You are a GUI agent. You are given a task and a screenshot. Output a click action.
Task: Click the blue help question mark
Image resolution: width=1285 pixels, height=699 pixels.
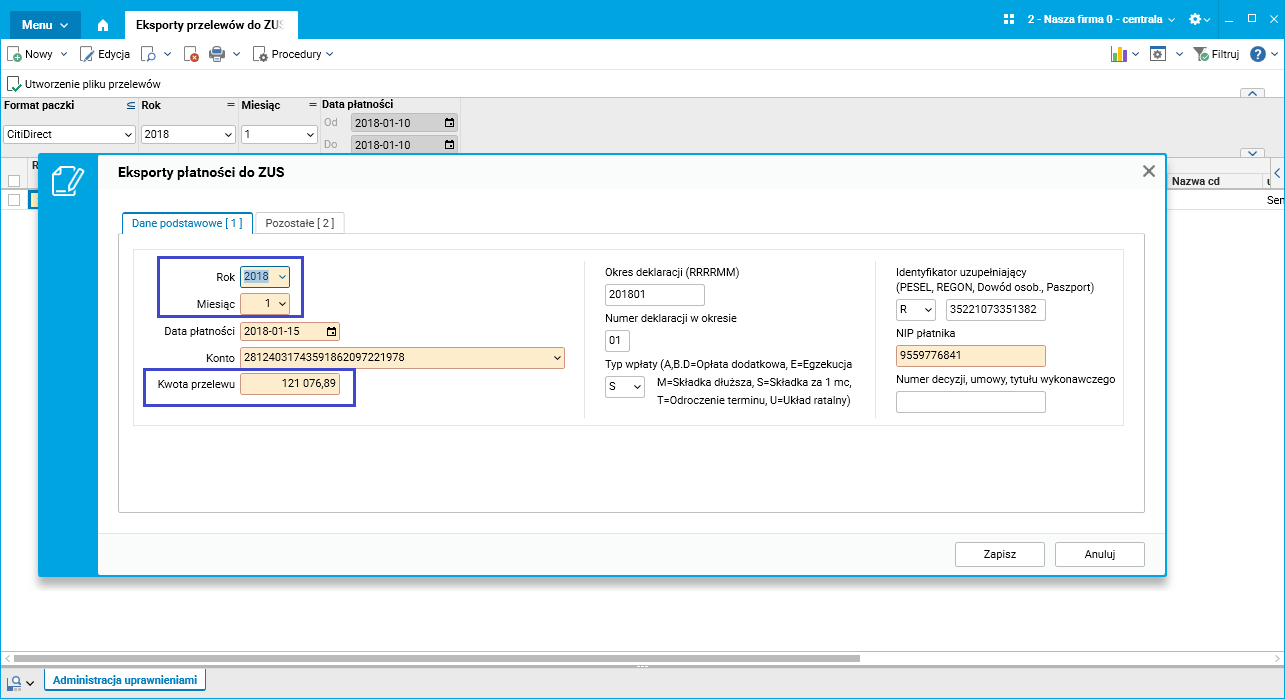click(x=1258, y=54)
